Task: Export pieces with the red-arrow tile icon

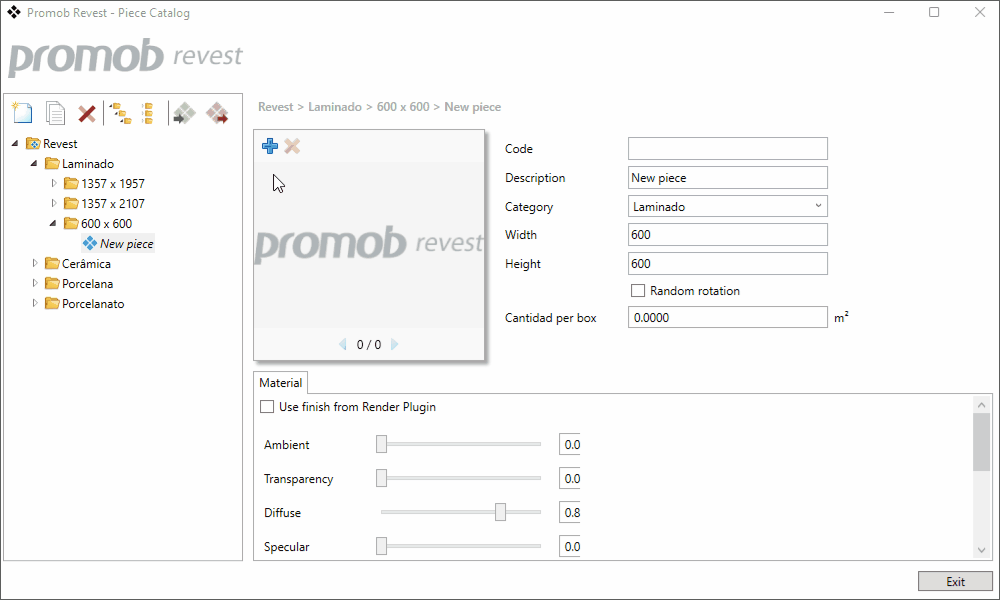Action: [x=217, y=113]
